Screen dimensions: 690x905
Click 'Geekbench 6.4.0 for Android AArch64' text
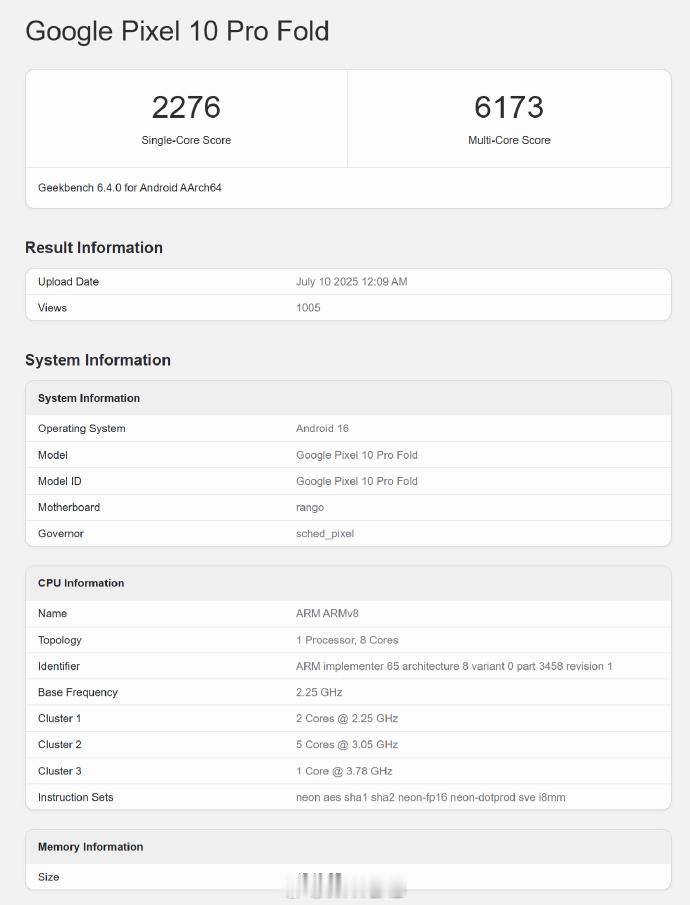coord(130,188)
